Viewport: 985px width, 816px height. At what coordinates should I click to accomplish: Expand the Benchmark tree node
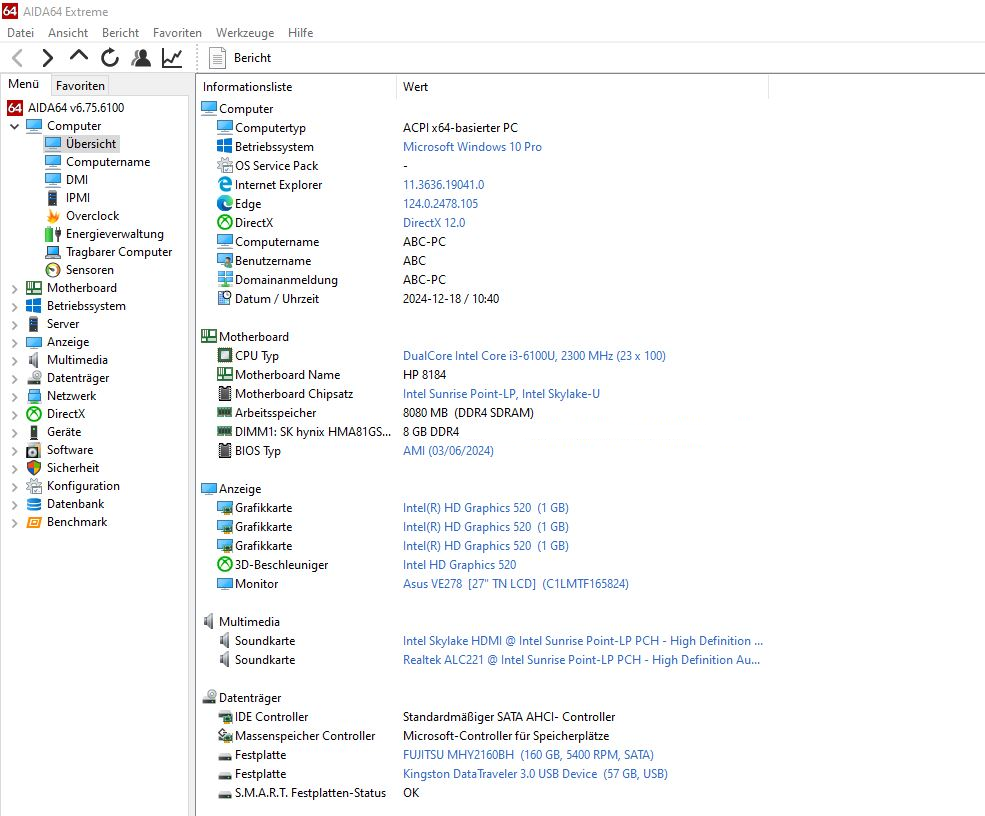pyautogui.click(x=14, y=522)
